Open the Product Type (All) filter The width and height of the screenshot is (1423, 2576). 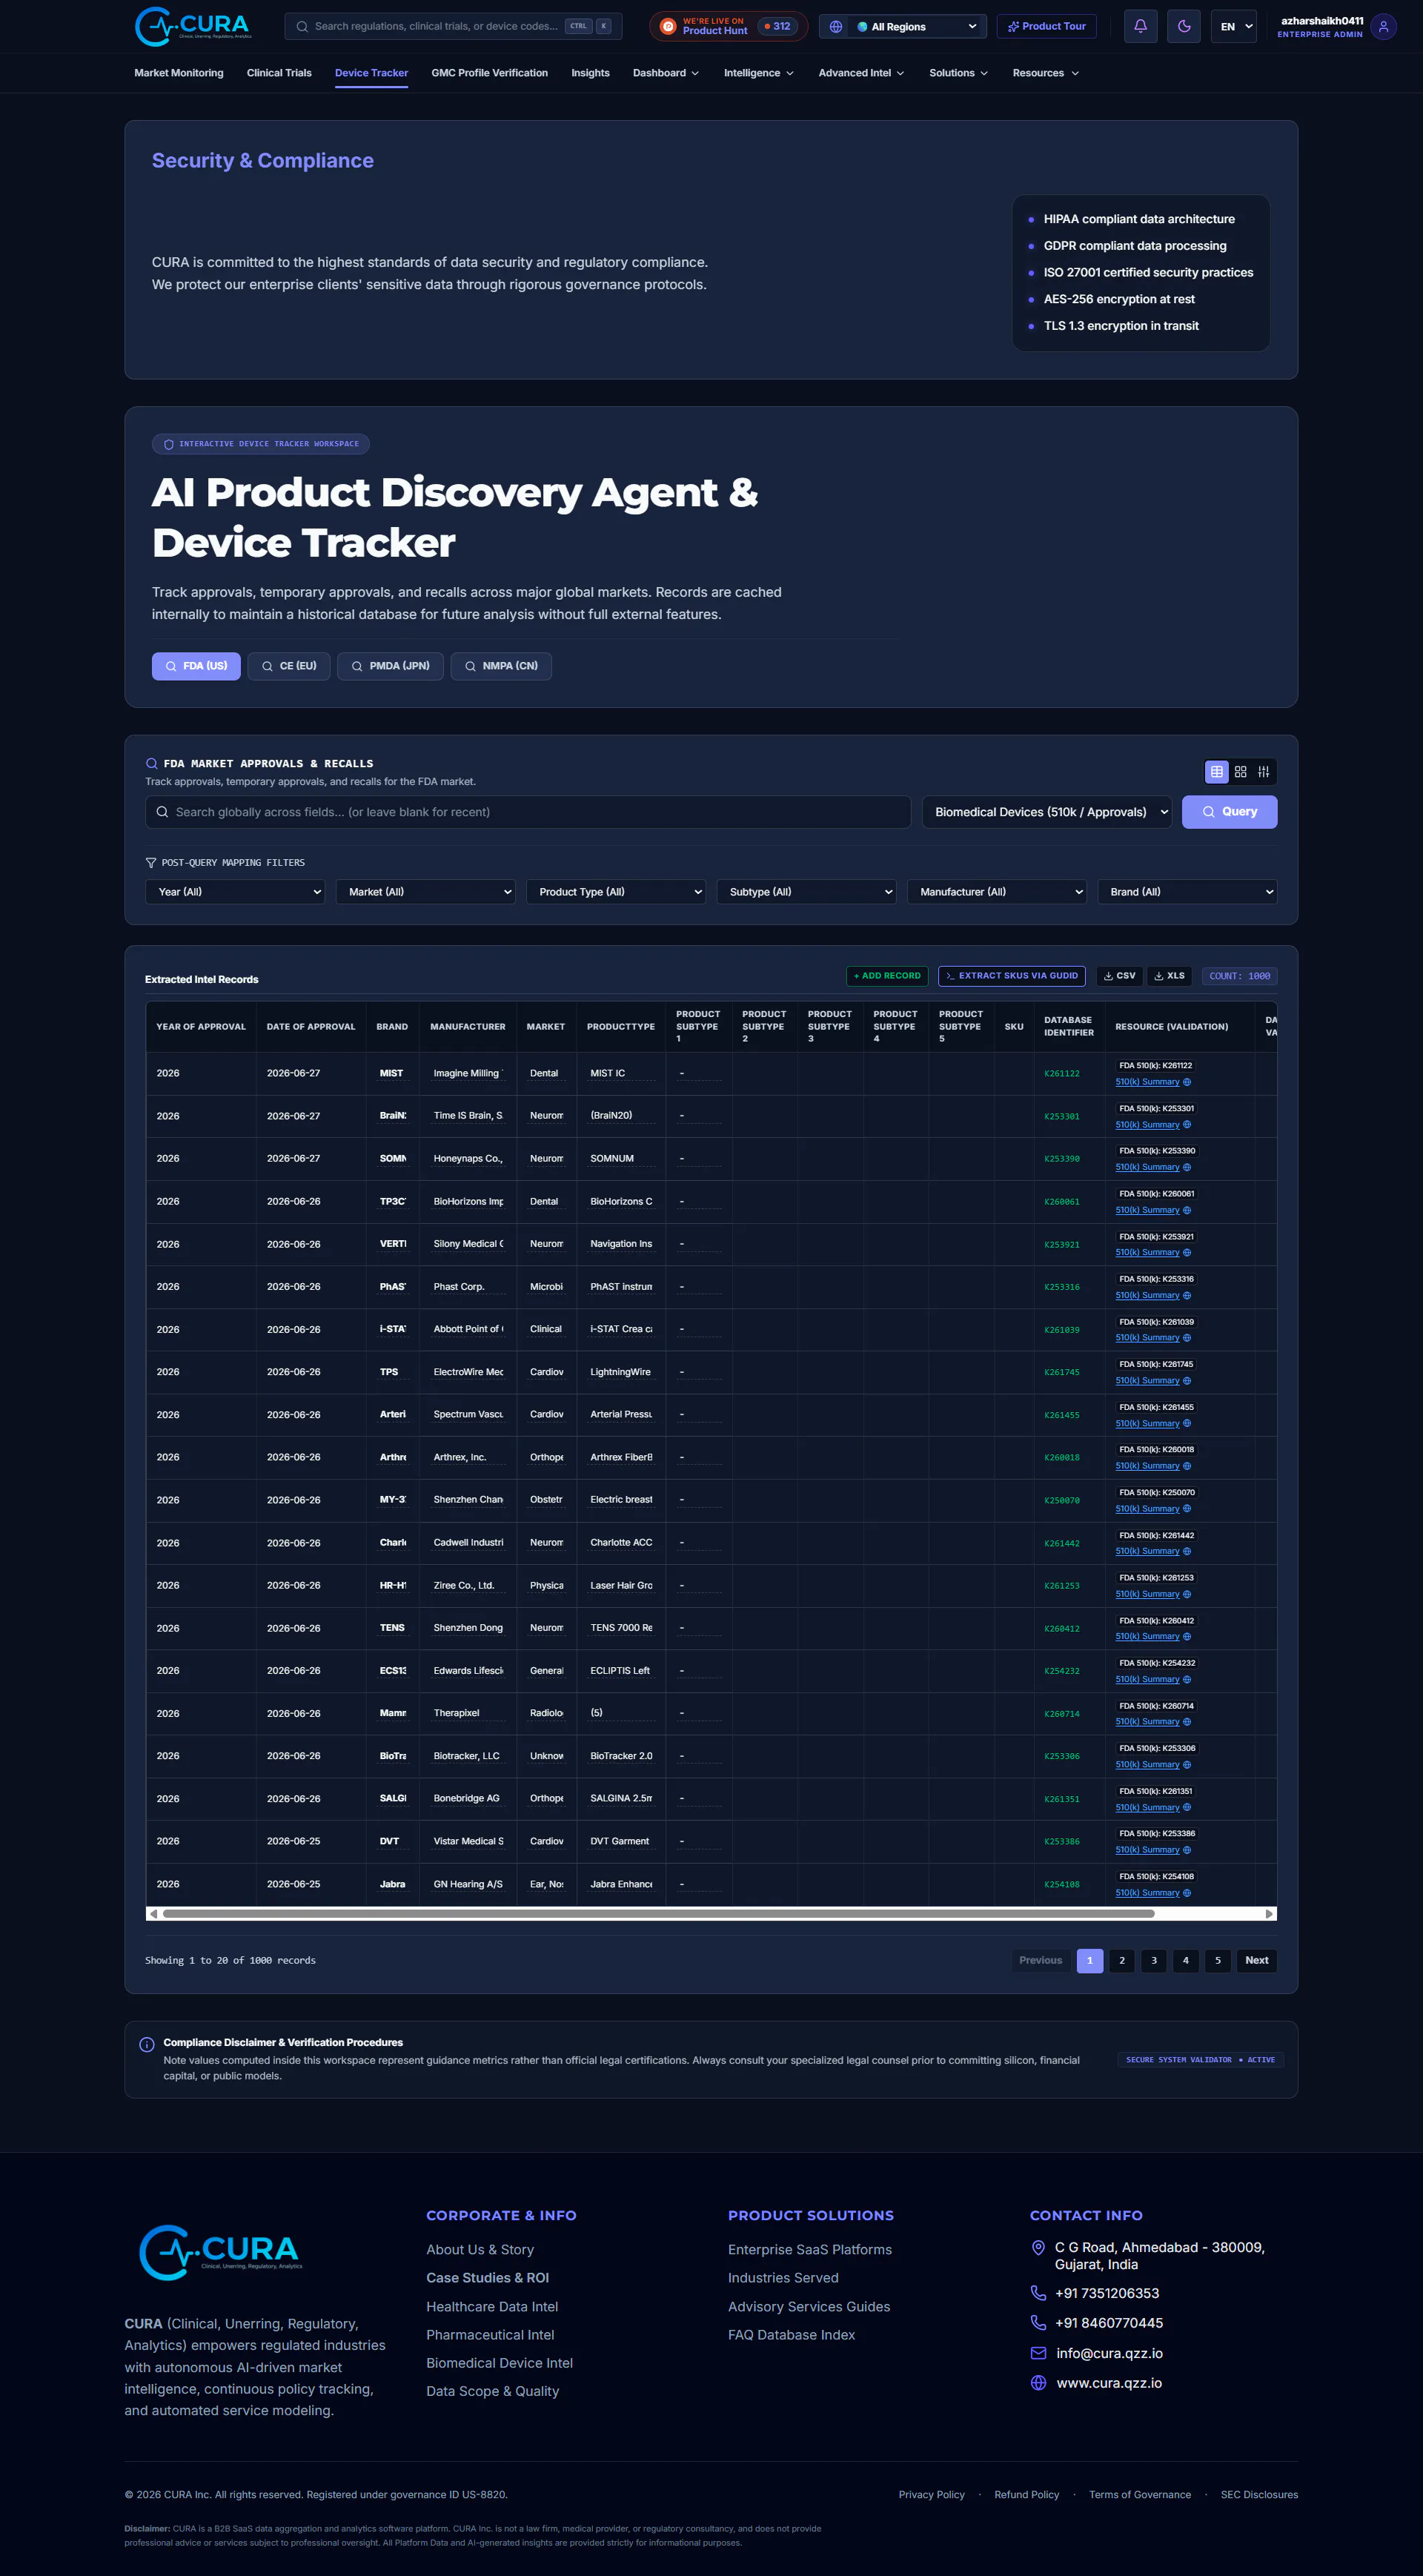pos(616,892)
